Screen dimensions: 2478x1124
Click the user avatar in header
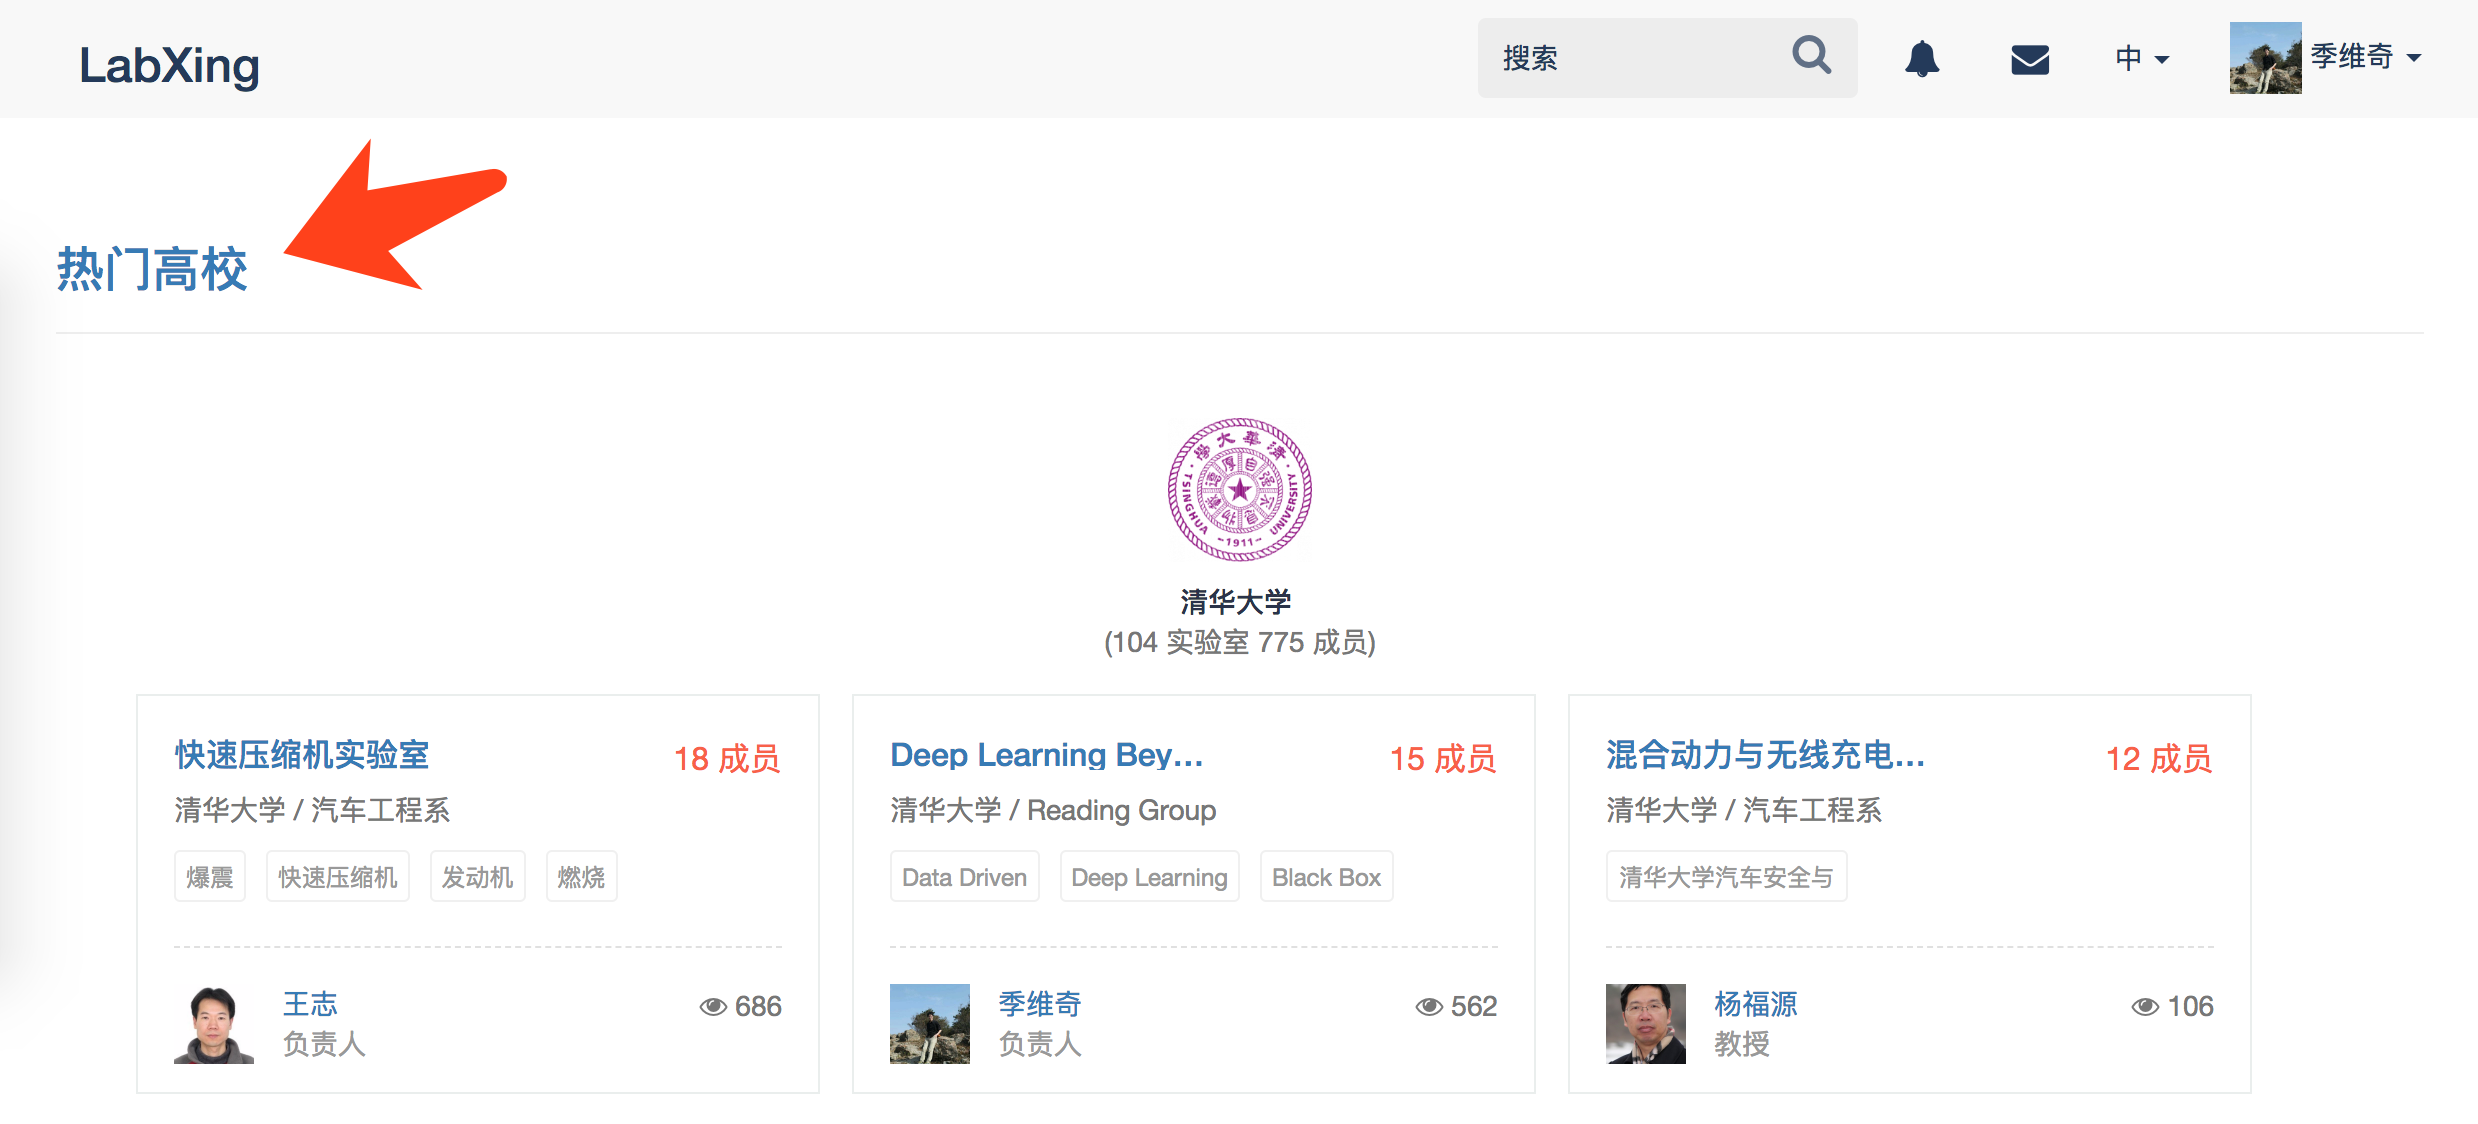coord(2265,58)
